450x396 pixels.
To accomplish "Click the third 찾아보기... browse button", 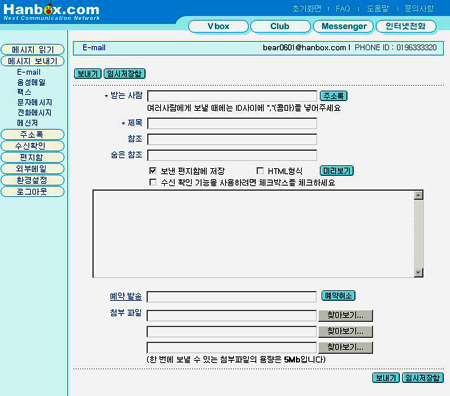I will (x=345, y=347).
